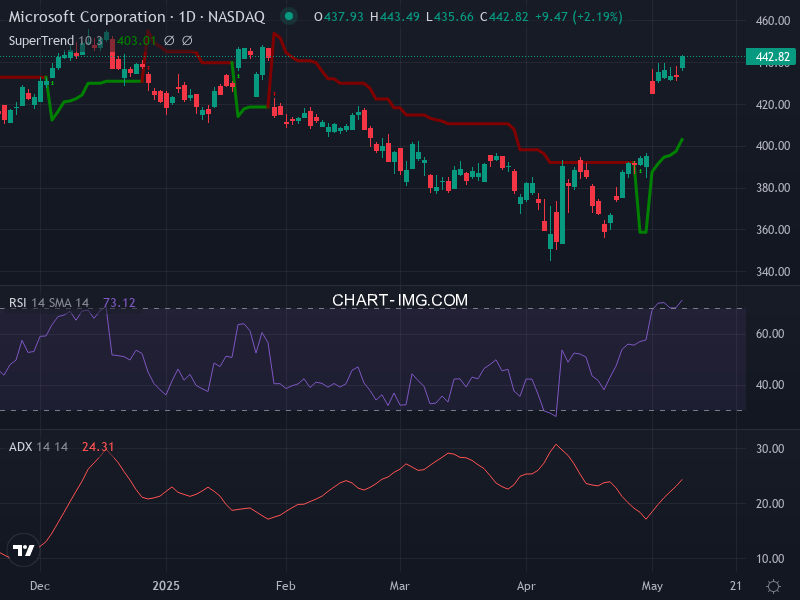The image size is (800, 600).
Task: Click the 2025 date axis label
Action: click(x=166, y=586)
